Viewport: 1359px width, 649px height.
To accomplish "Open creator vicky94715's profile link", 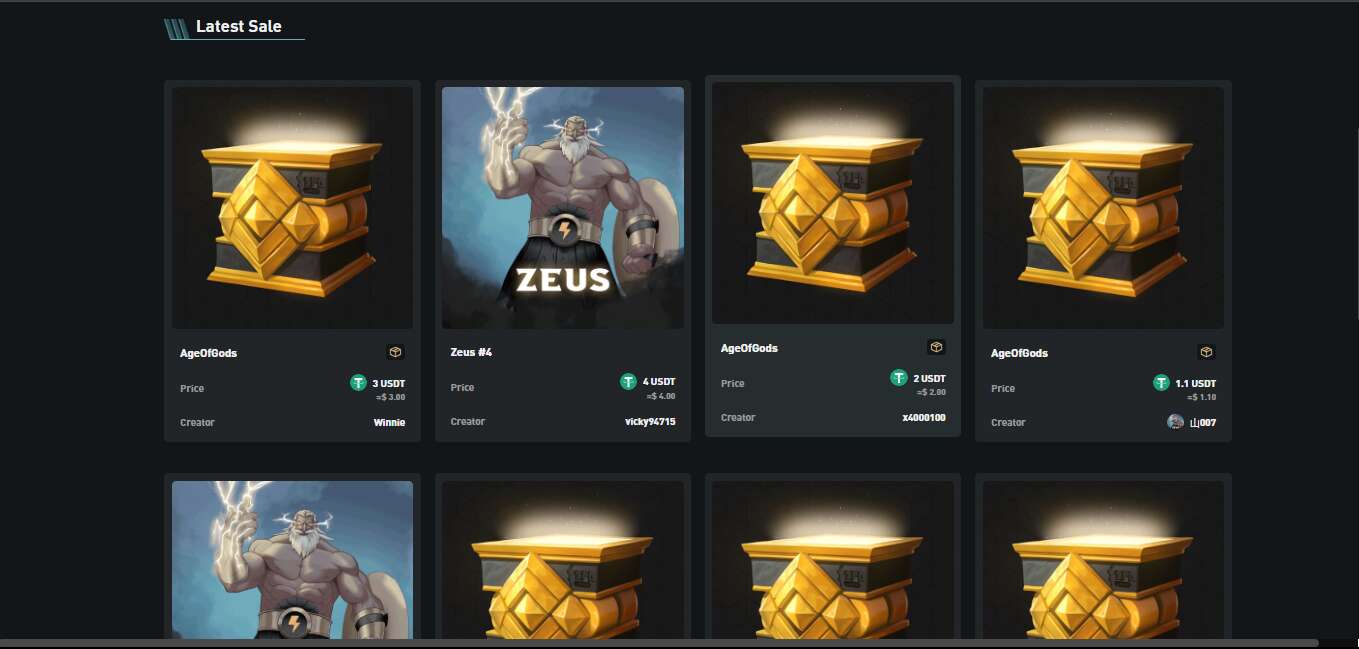I will [x=650, y=421].
